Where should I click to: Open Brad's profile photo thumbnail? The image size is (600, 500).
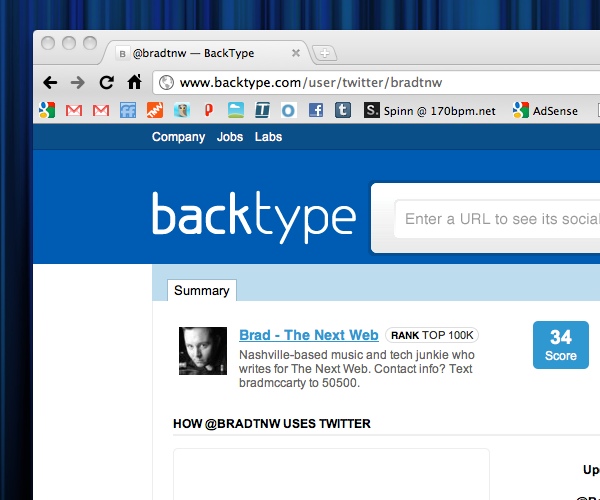(x=203, y=351)
